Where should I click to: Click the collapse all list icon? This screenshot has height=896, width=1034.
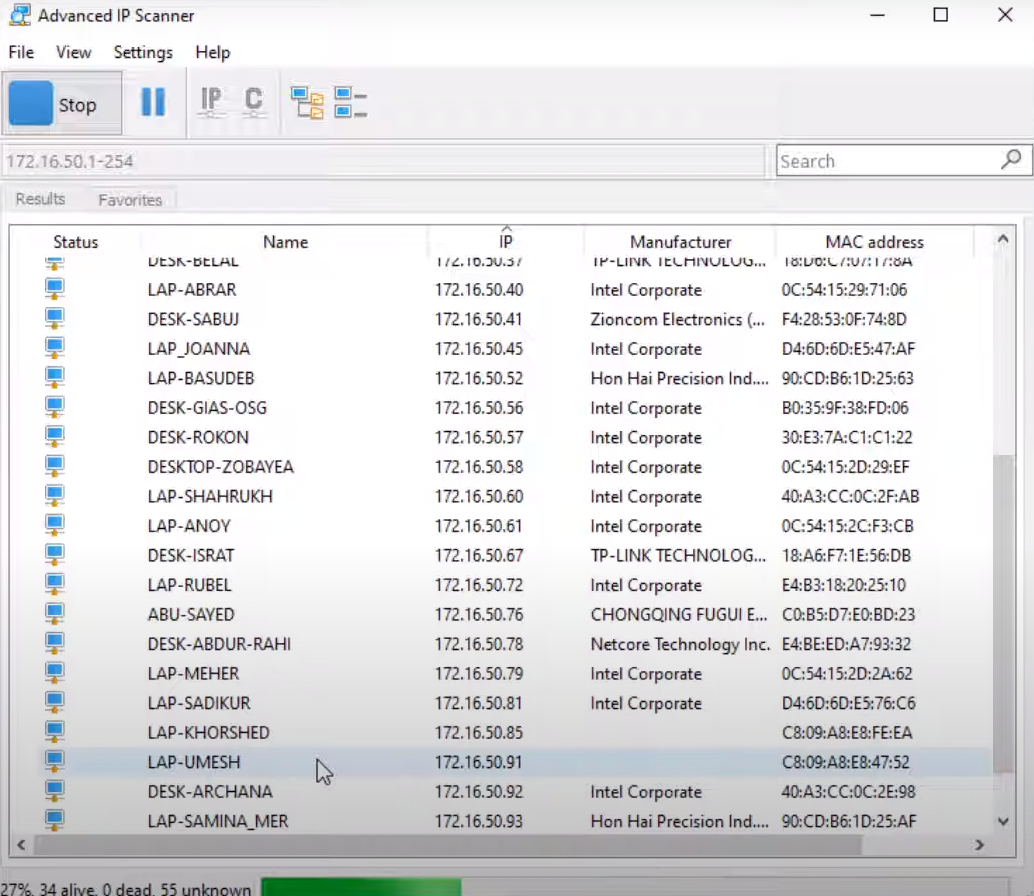[x=350, y=103]
